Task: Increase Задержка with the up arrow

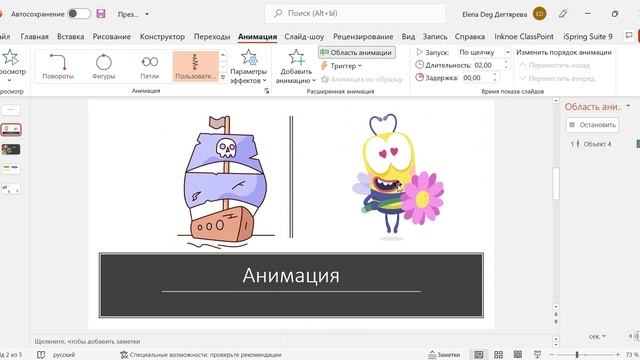Action: [495, 76]
